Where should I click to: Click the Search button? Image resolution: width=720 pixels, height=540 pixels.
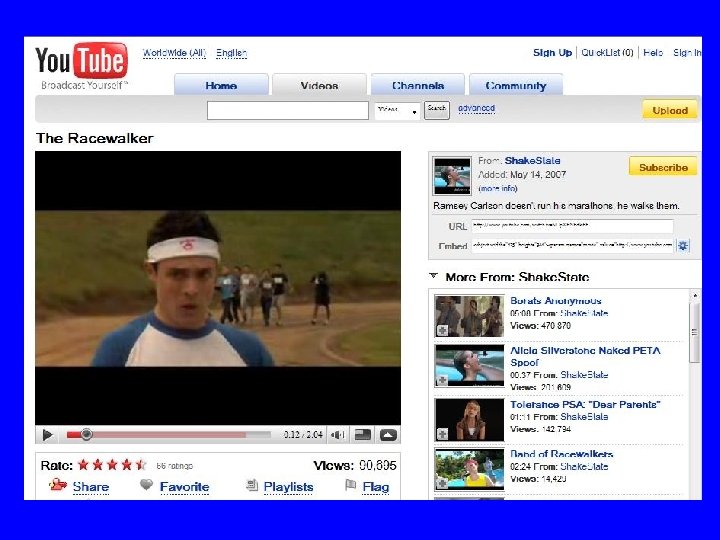pos(437,110)
